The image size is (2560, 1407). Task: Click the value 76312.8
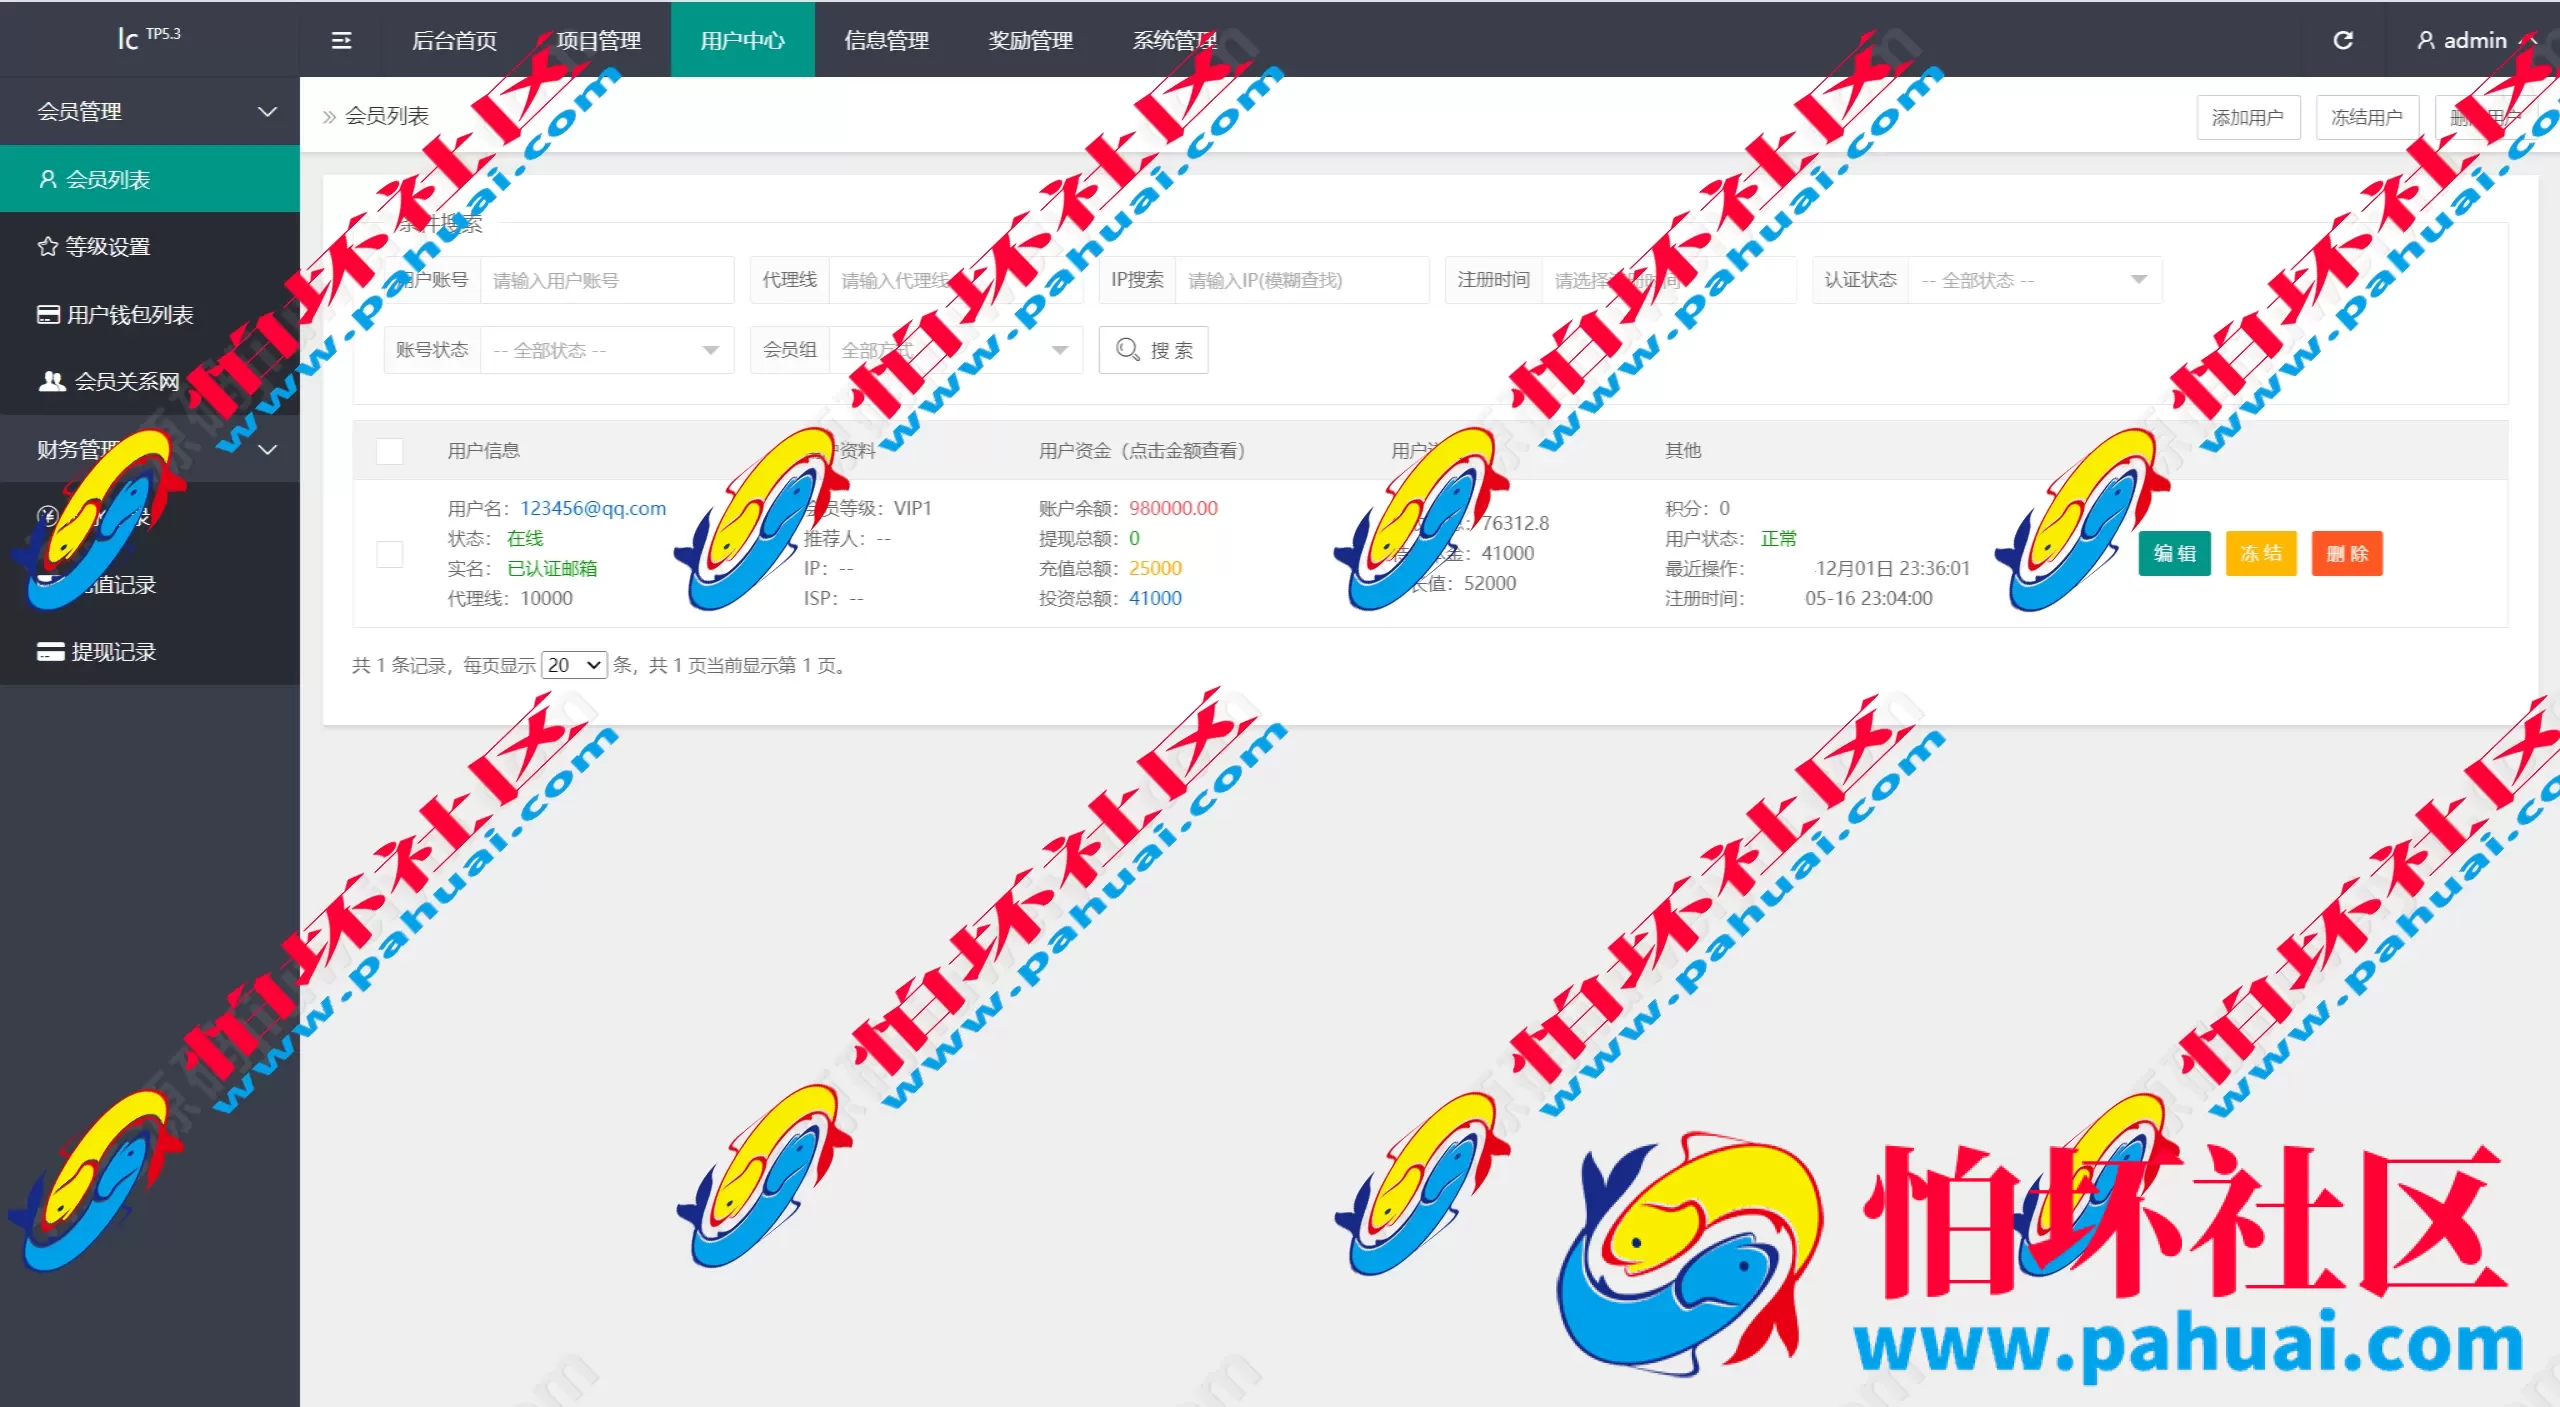1515,523
